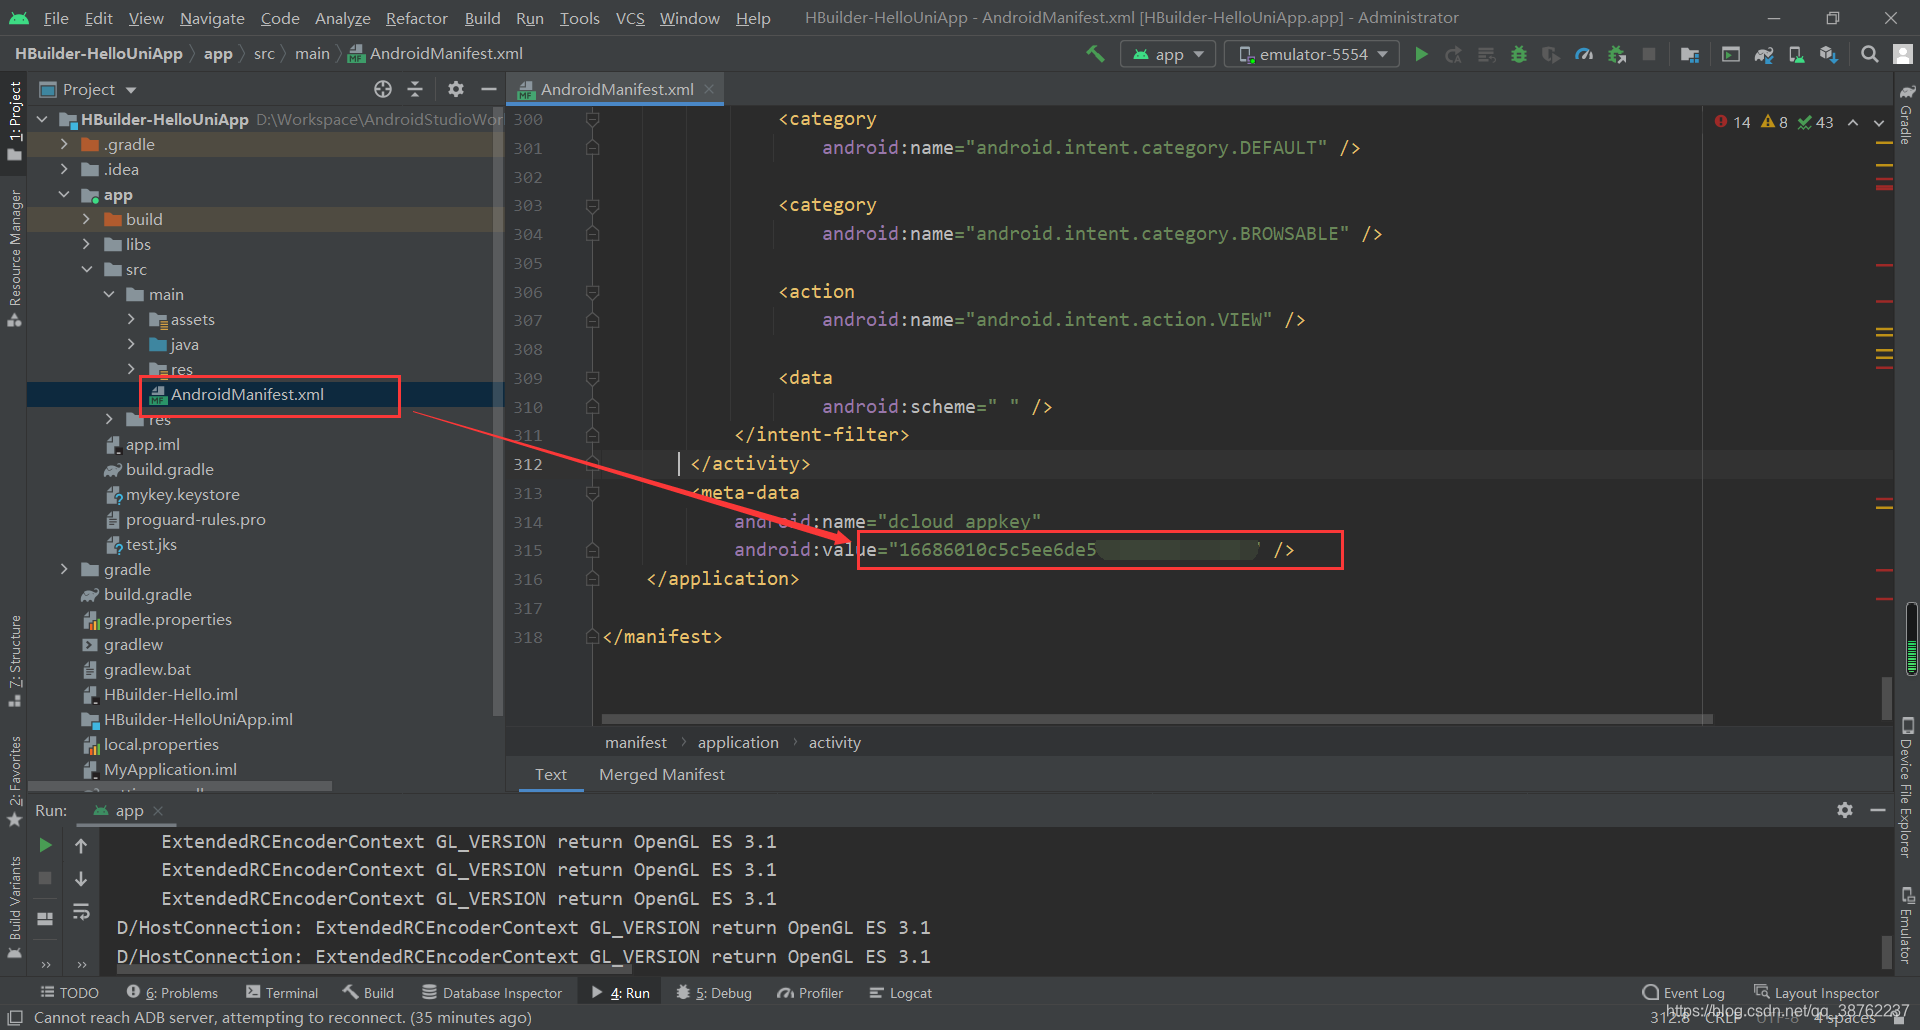
Task: Rerun app in Run panel
Action: [45, 845]
